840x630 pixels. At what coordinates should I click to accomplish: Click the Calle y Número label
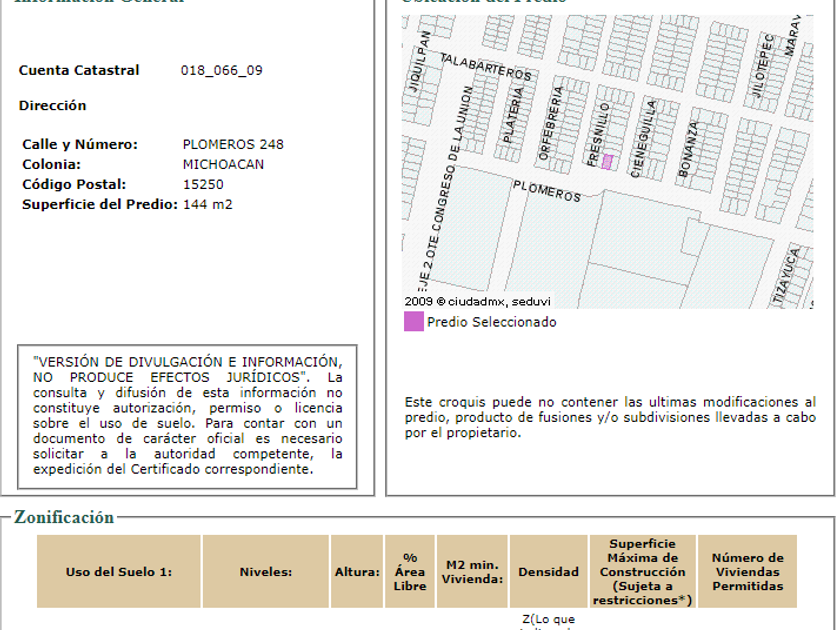80,145
